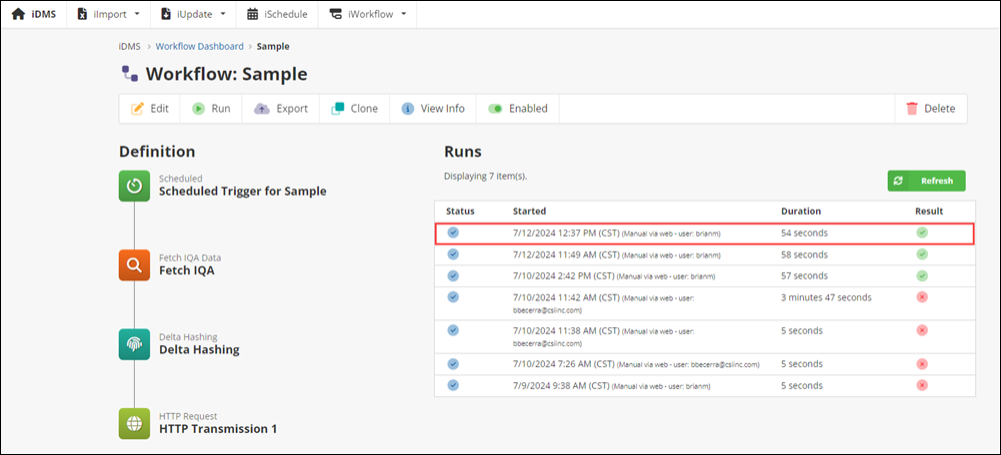Go to Workflow Dashboard breadcrumb link
The width and height of the screenshot is (1001, 455).
(199, 46)
